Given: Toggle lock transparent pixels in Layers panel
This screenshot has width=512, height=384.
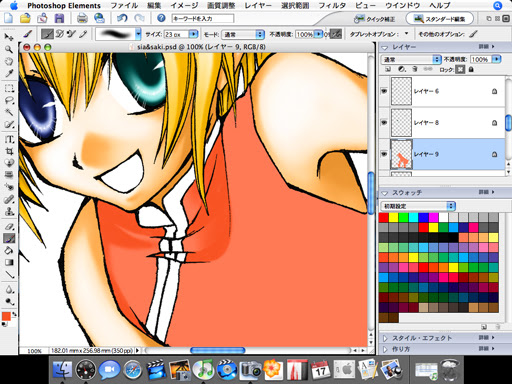Looking at the screenshot, I should (460, 70).
